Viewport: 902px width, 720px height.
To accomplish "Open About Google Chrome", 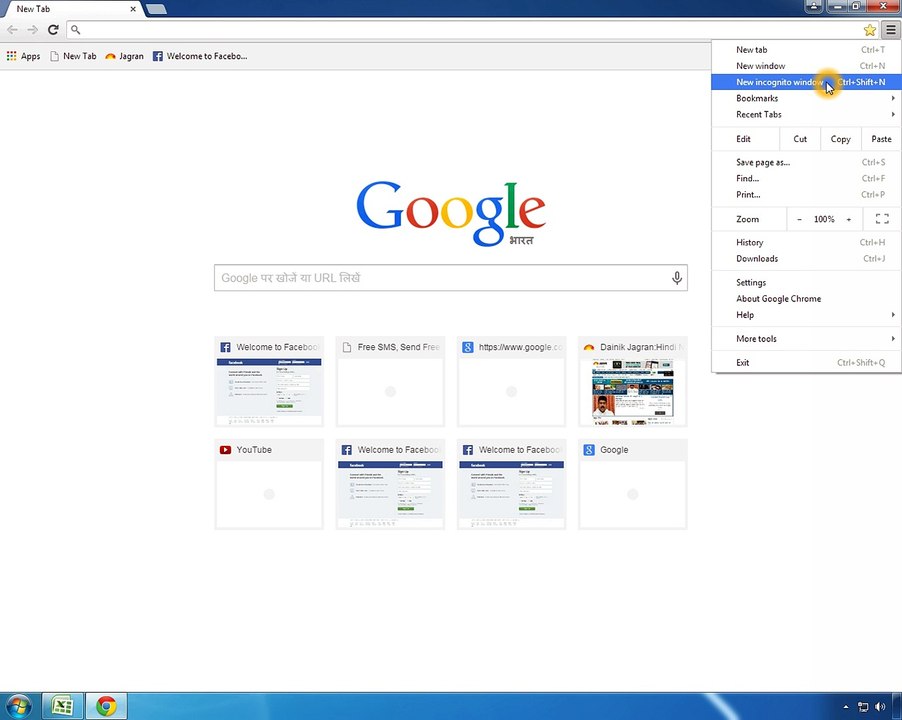I will point(806,299).
